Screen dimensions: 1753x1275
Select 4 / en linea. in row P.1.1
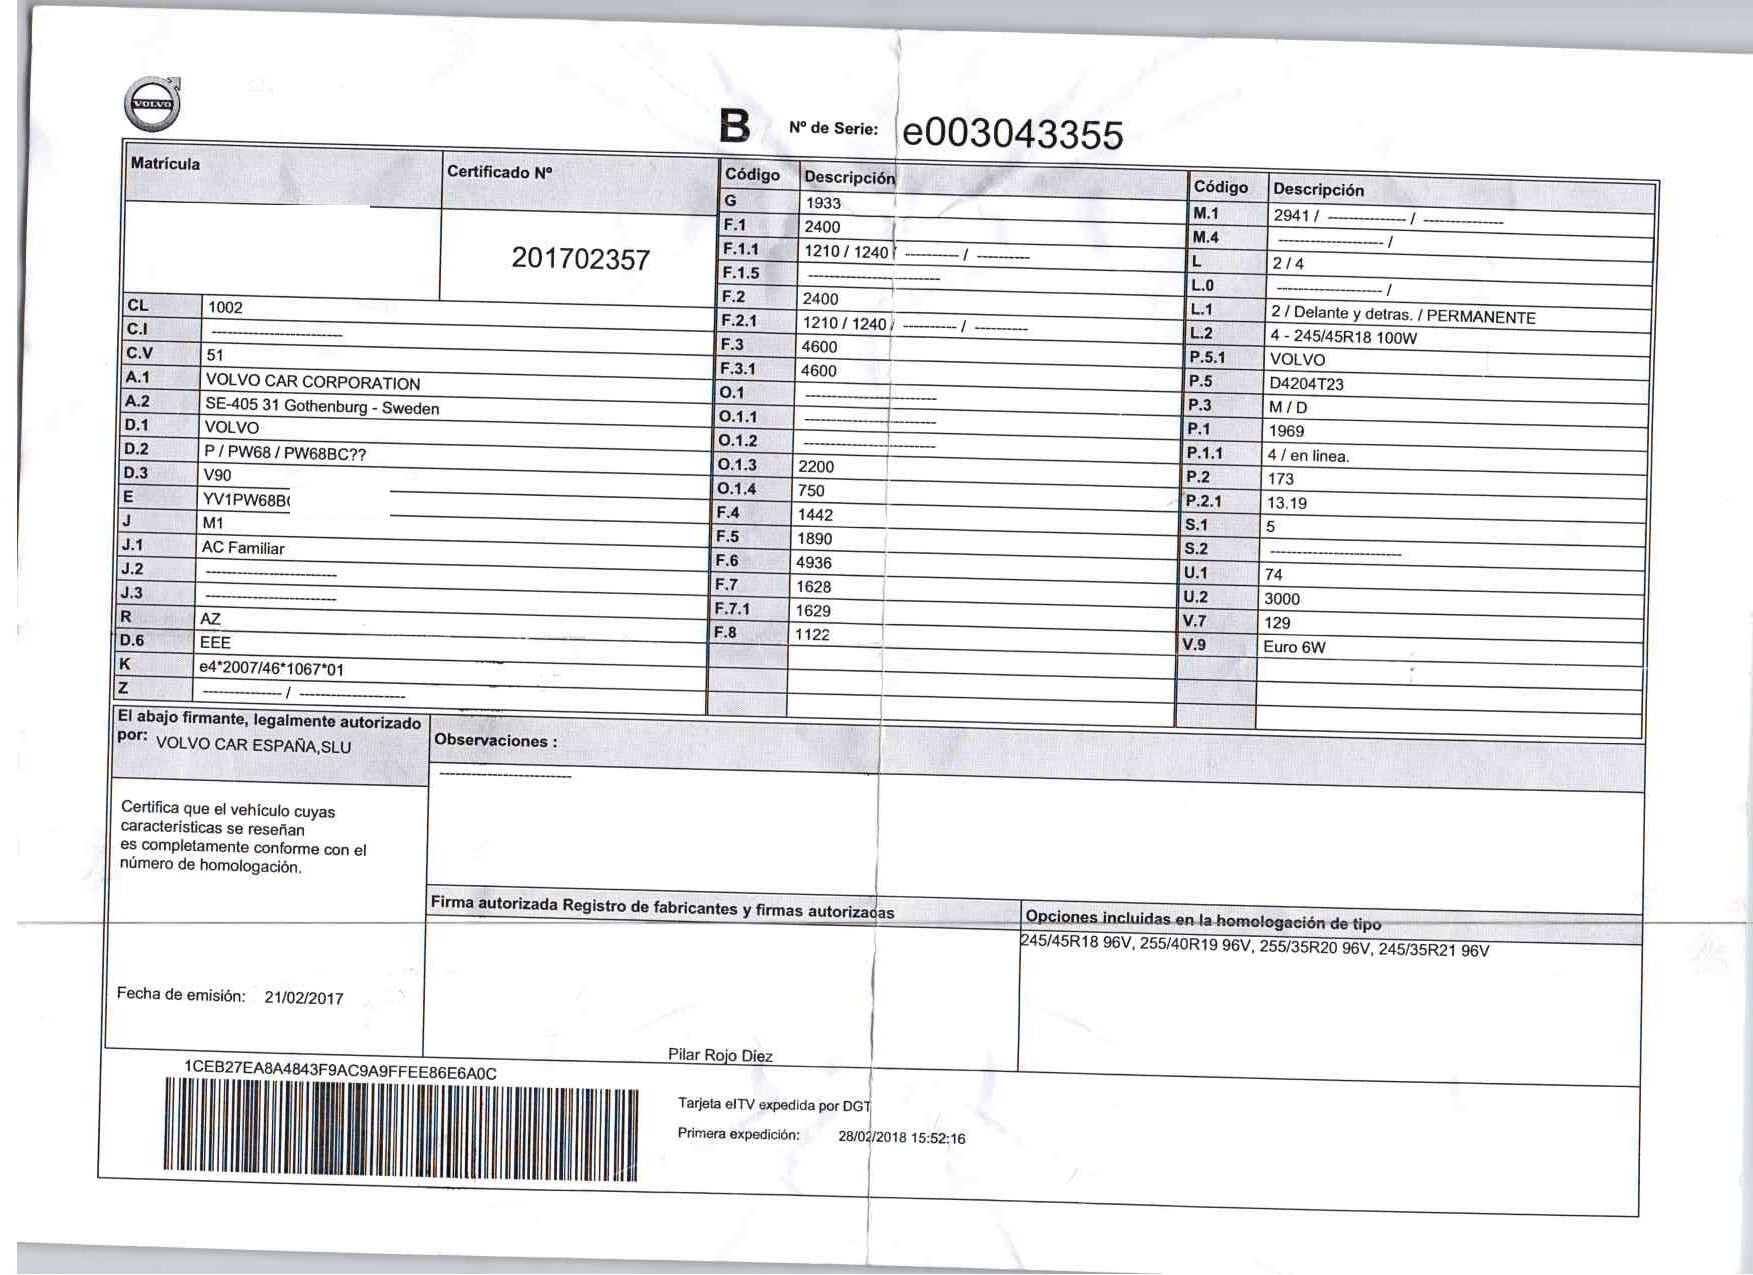coord(1309,456)
